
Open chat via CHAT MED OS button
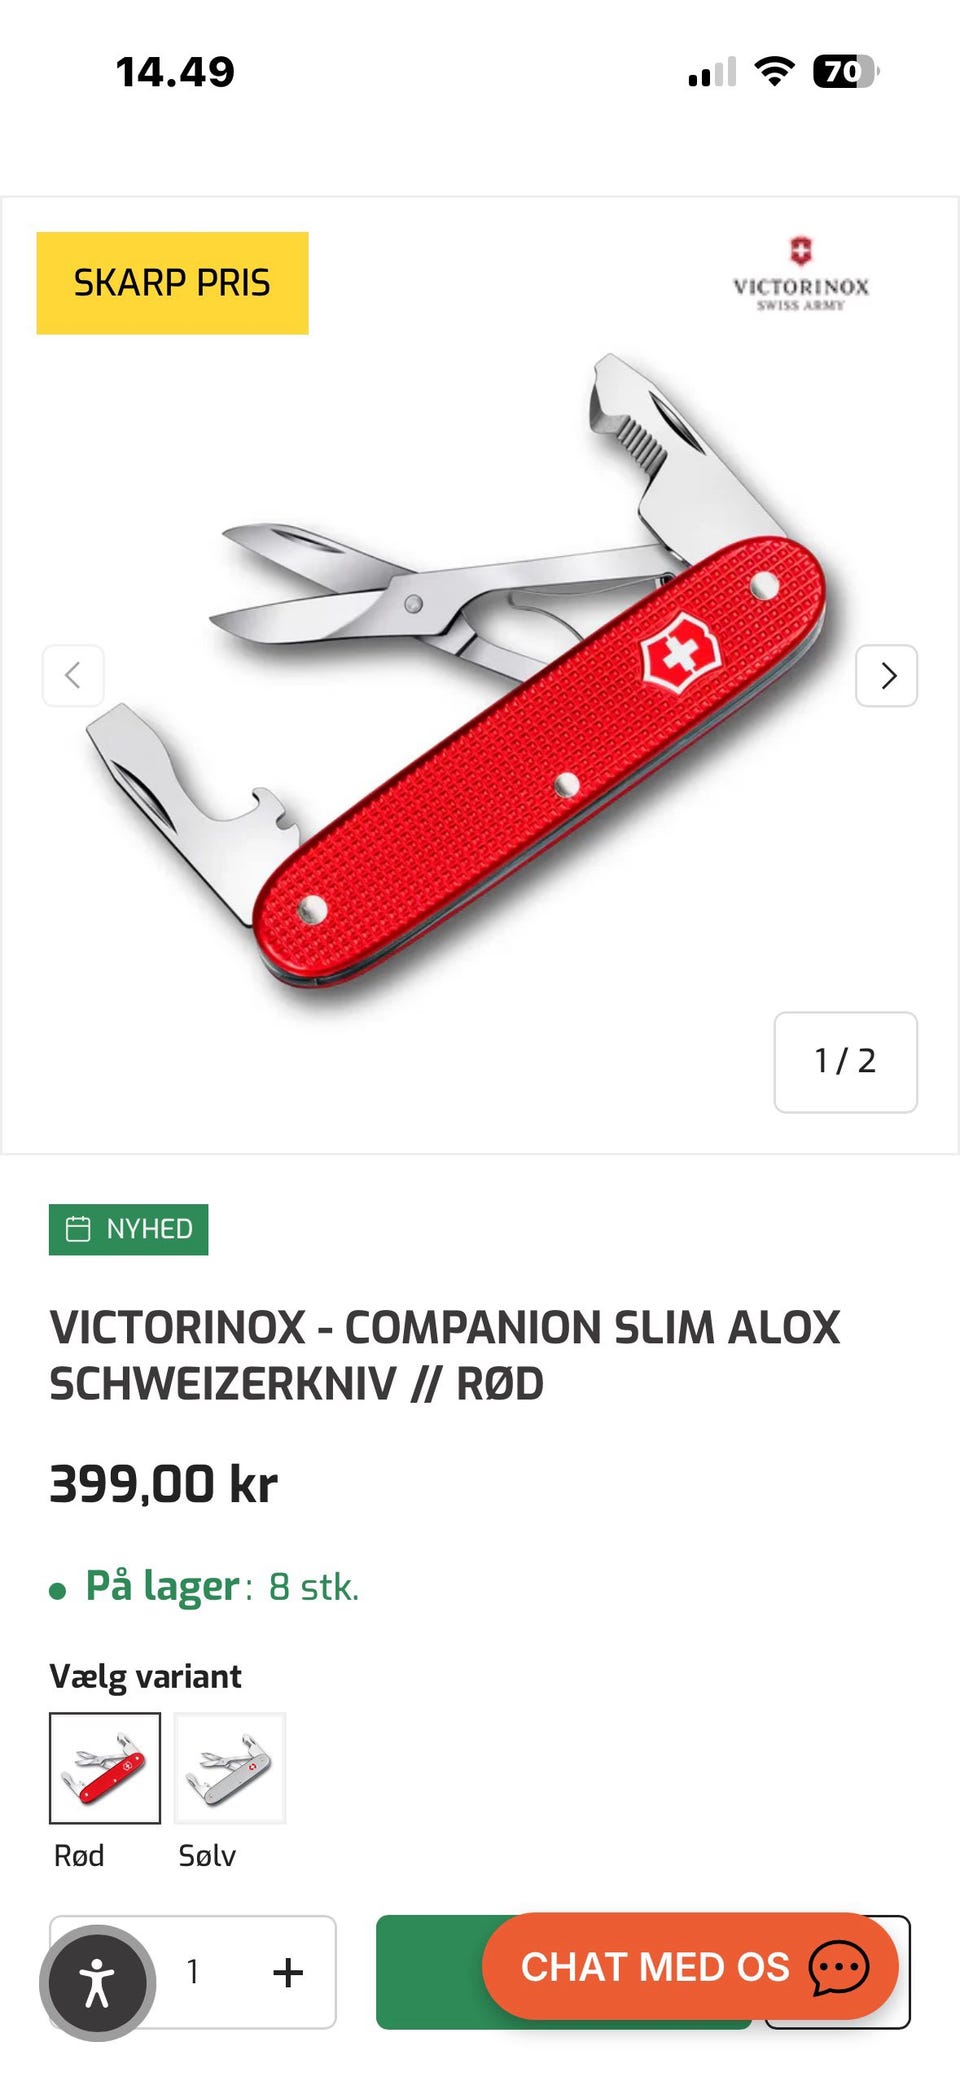[690, 1966]
